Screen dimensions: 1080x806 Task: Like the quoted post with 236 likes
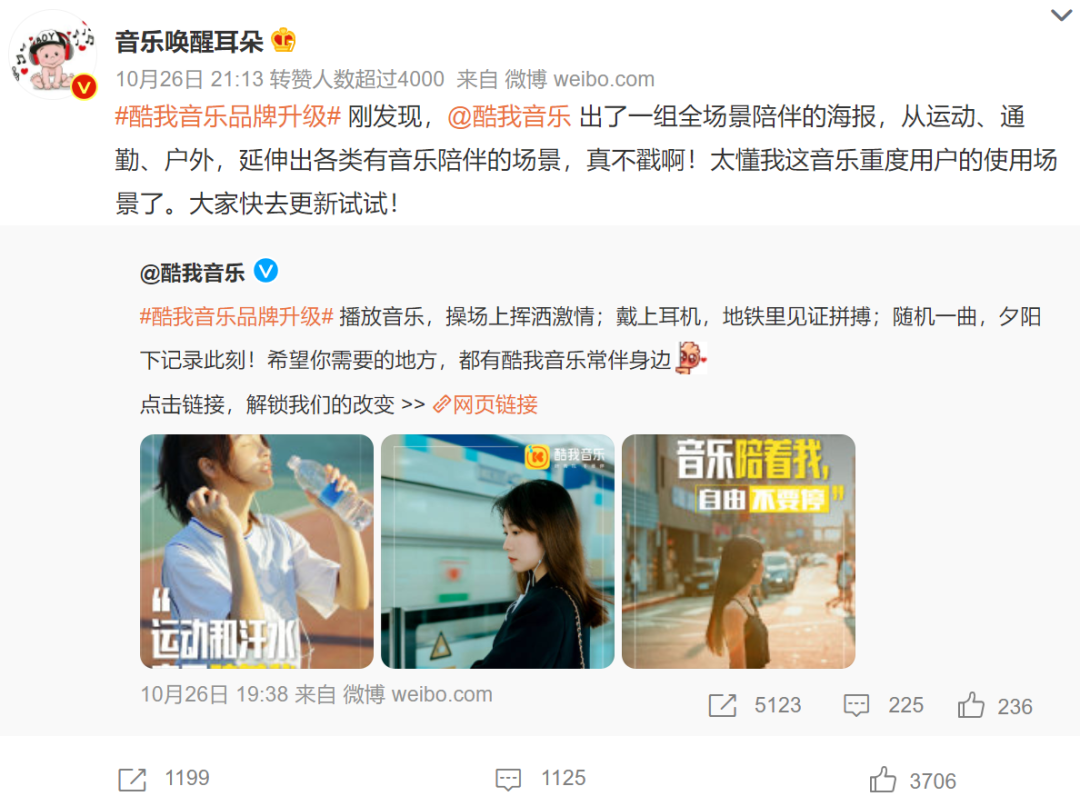(970, 705)
